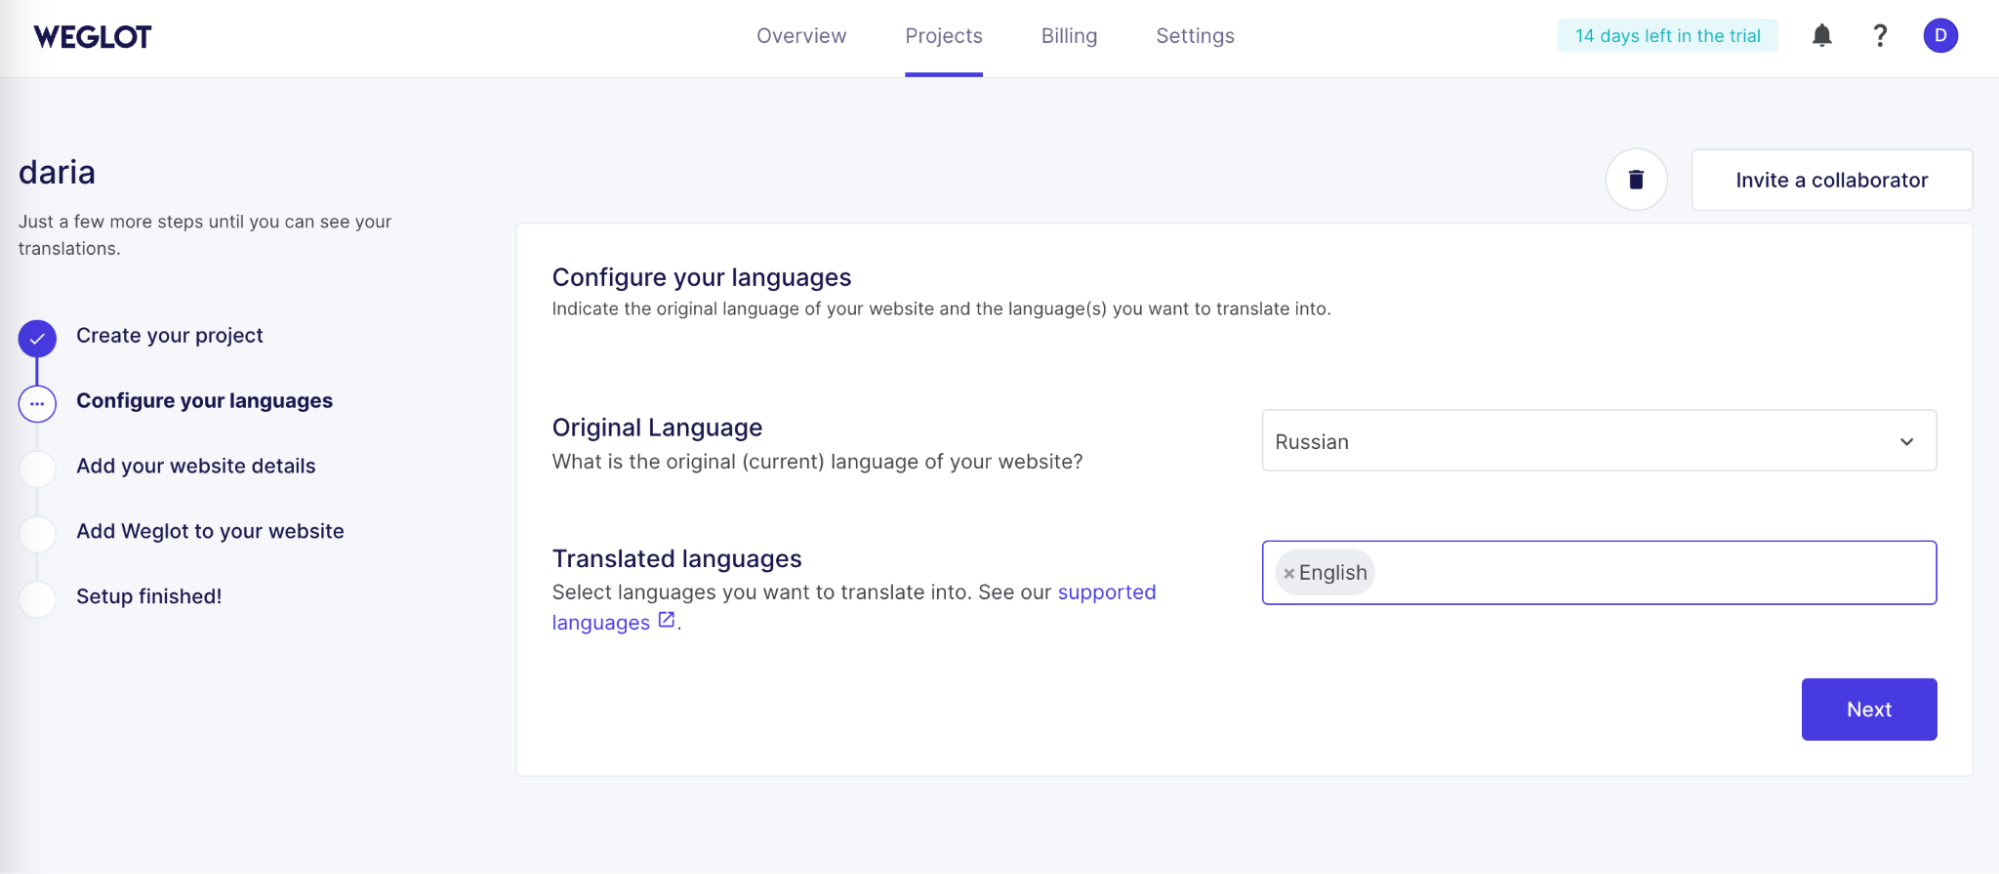The image size is (1999, 874).
Task: Select Configure your languages step
Action: pyautogui.click(x=204, y=401)
